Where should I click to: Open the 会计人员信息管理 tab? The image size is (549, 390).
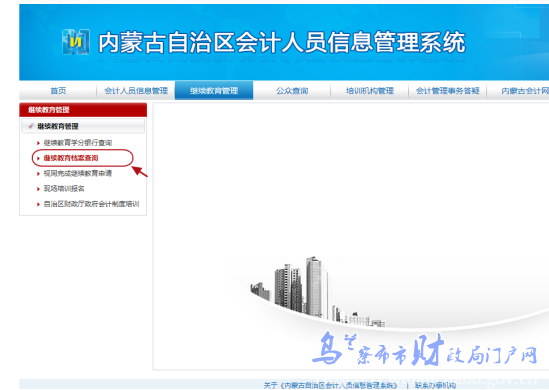[x=136, y=91]
